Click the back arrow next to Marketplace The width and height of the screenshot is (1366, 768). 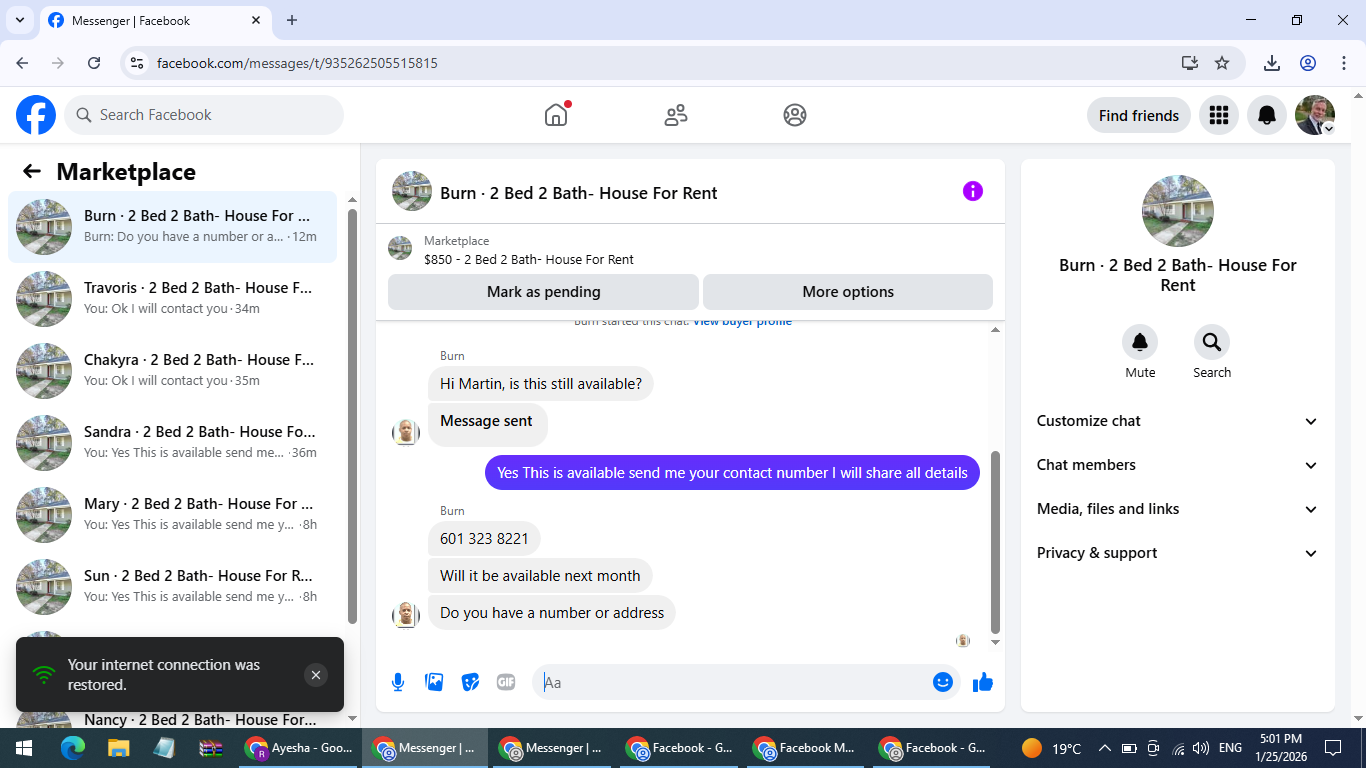[x=32, y=171]
